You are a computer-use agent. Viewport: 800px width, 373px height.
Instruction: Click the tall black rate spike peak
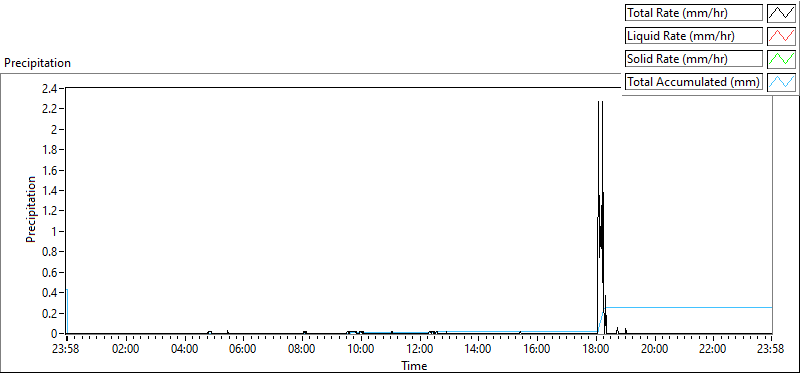598,102
